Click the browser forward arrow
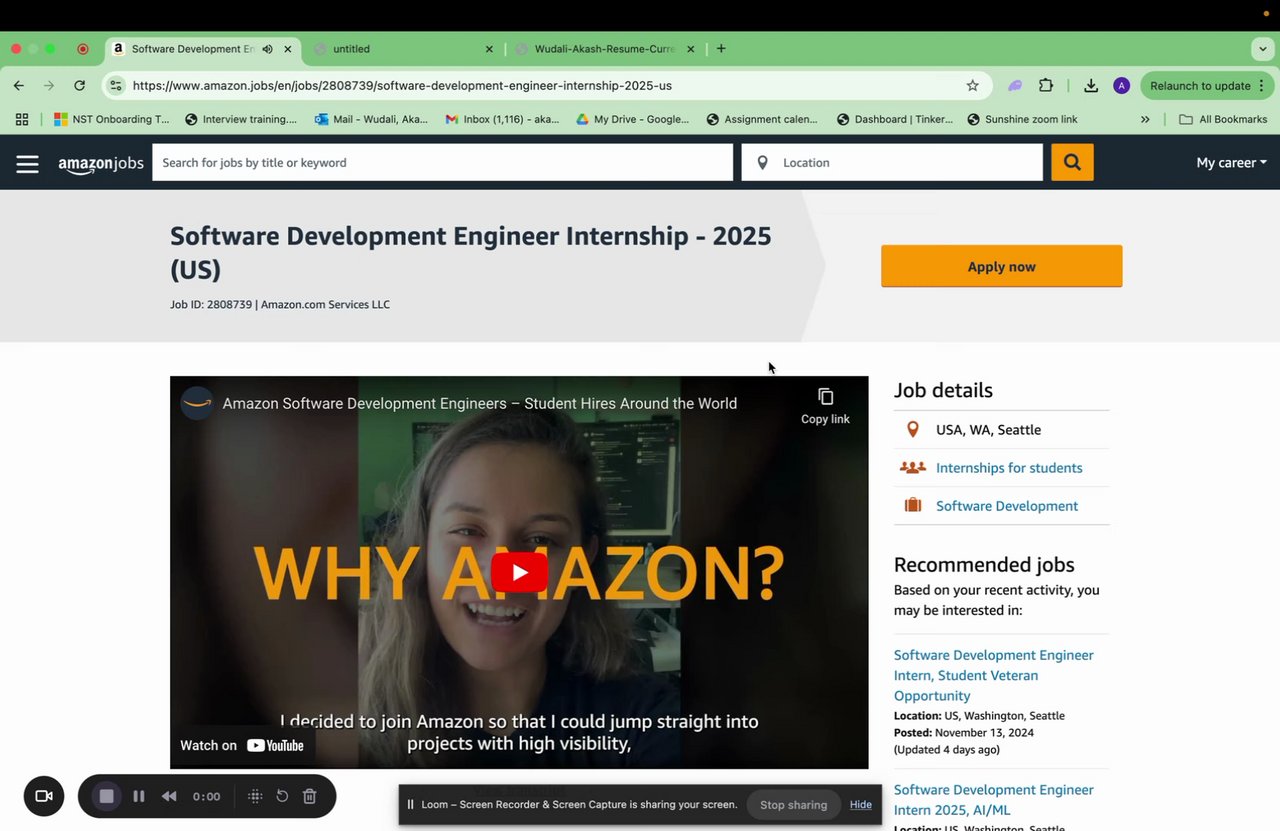 coord(49,86)
